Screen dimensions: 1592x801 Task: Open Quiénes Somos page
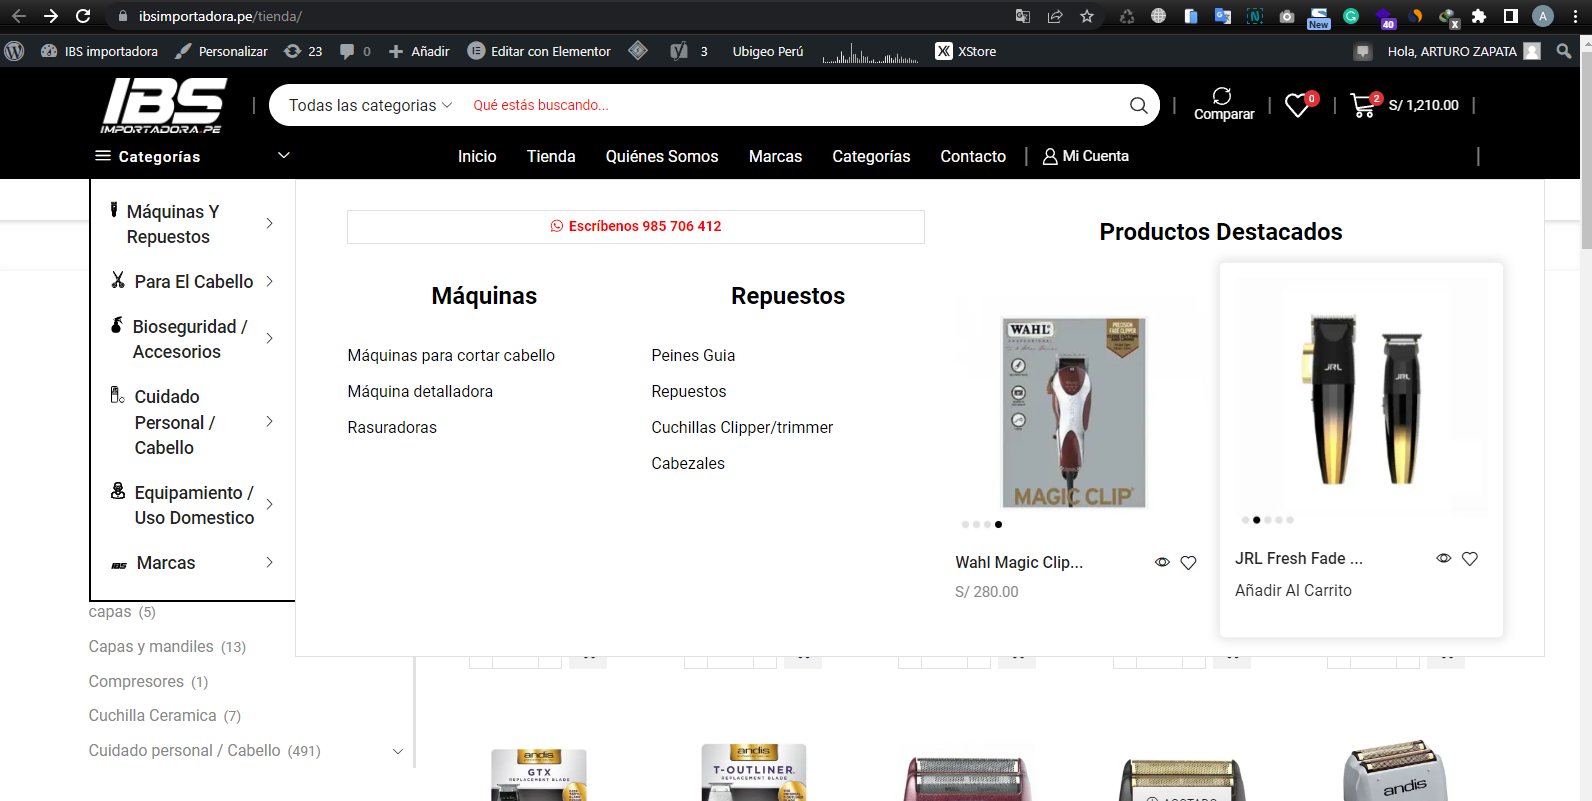[662, 156]
